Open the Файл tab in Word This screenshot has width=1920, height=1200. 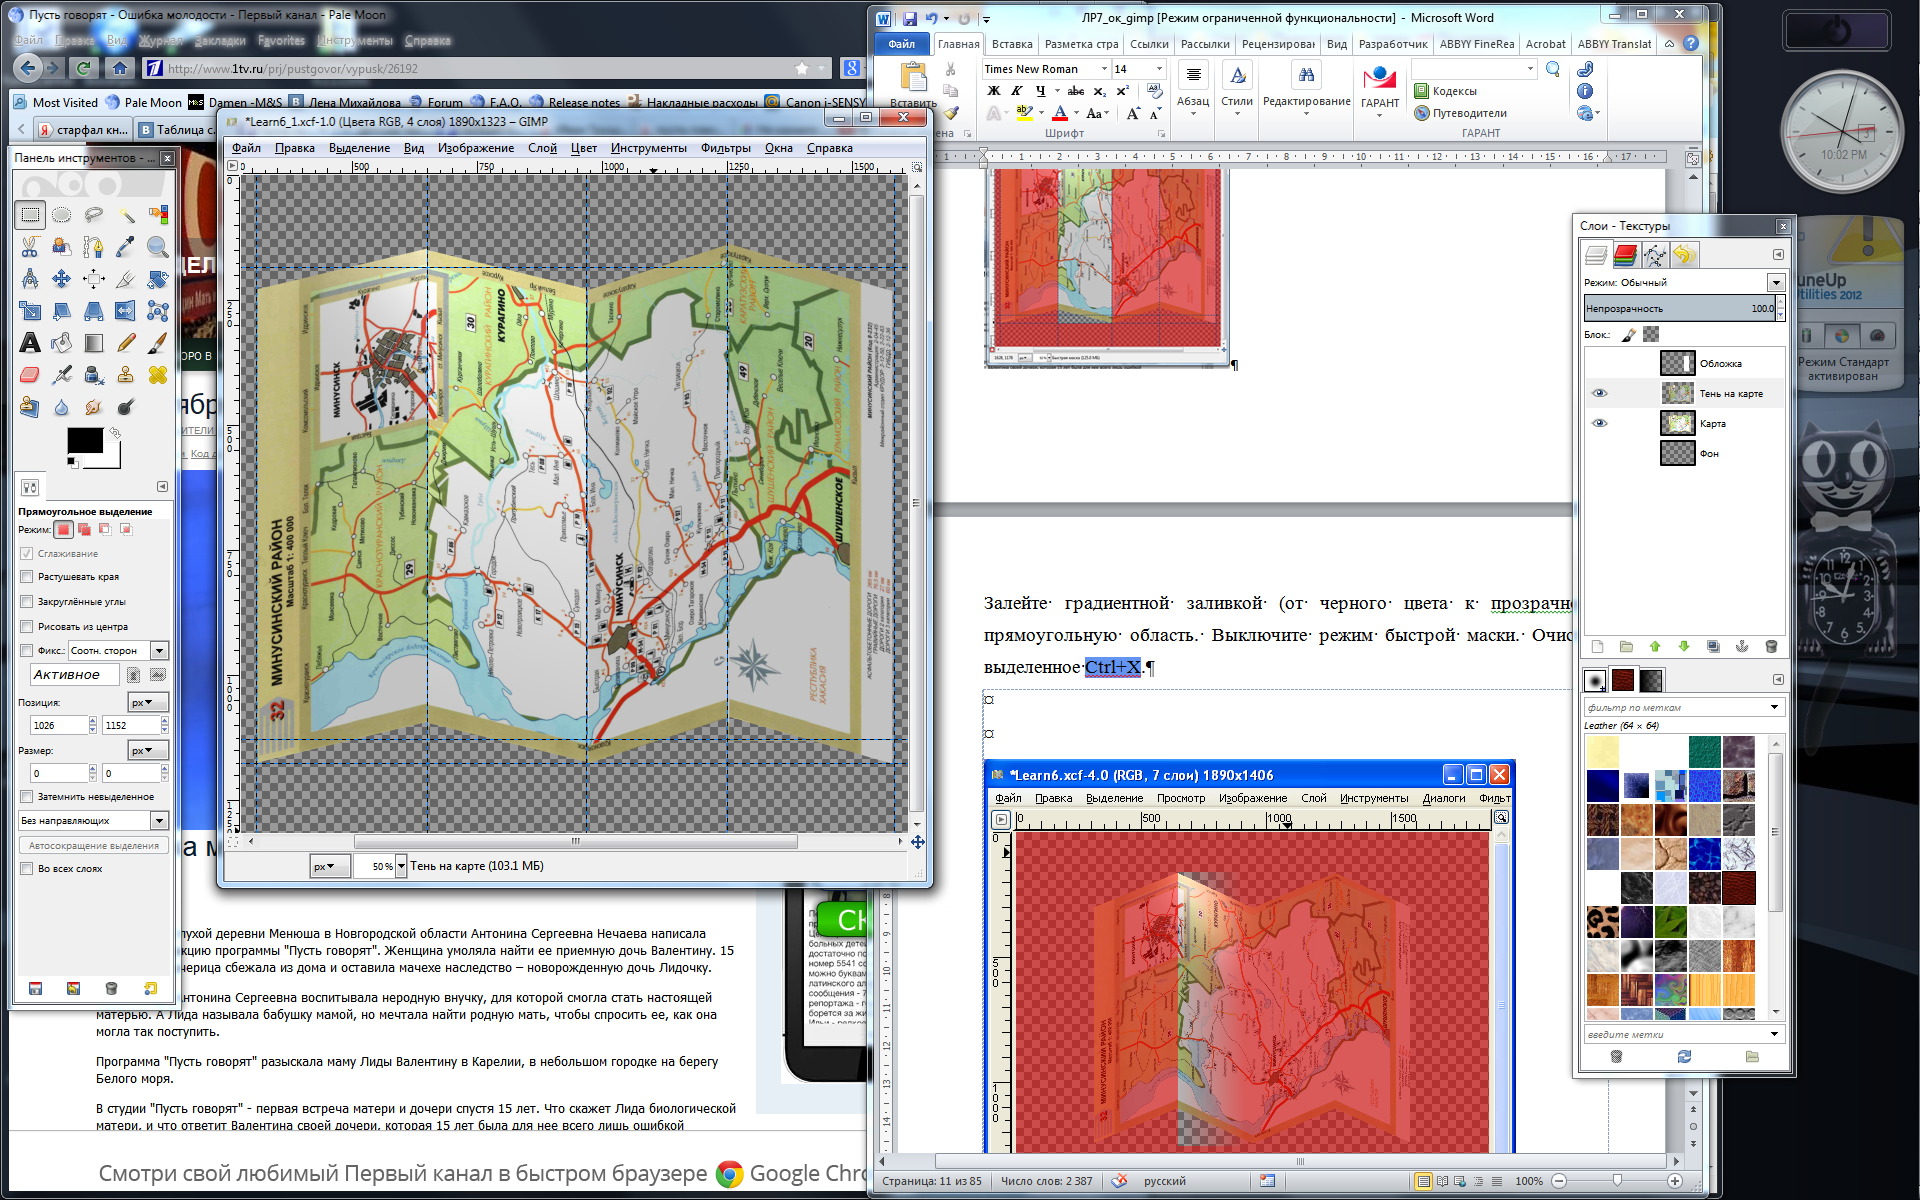[x=901, y=44]
